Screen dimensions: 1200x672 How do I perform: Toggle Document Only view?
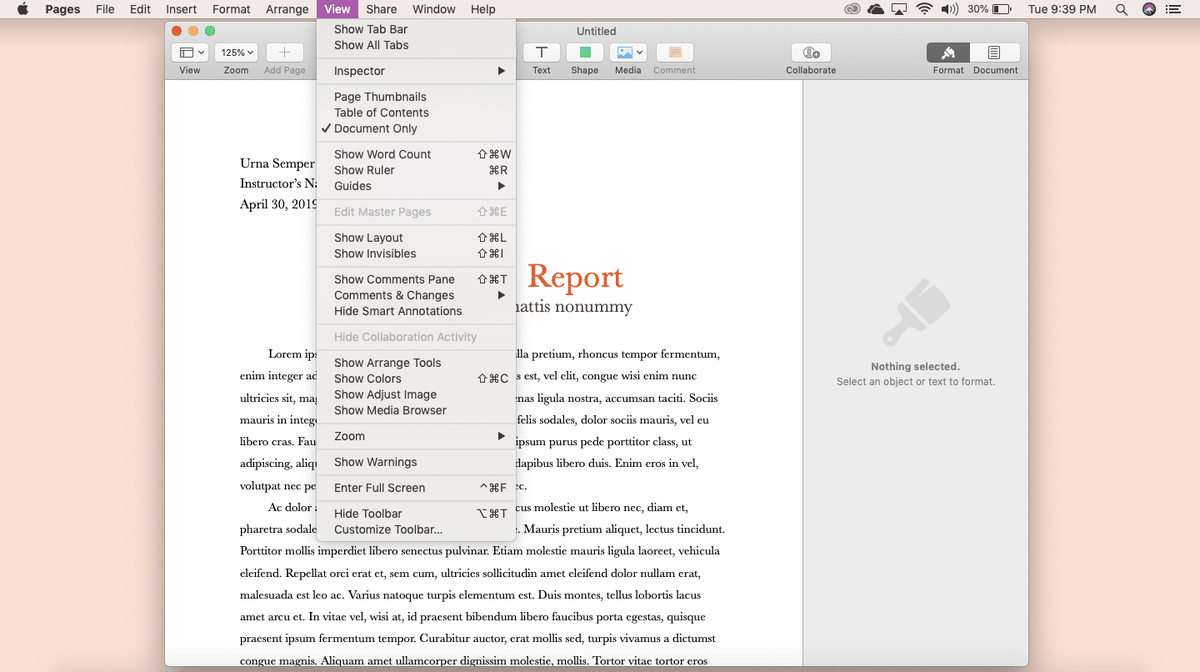tap(381, 128)
